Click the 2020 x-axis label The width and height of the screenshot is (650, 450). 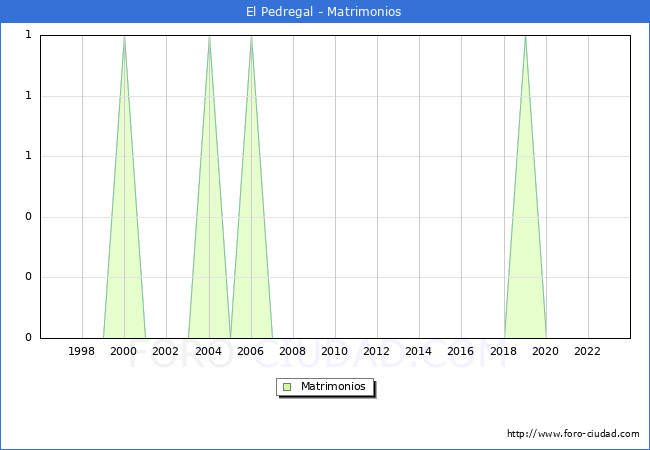click(546, 351)
